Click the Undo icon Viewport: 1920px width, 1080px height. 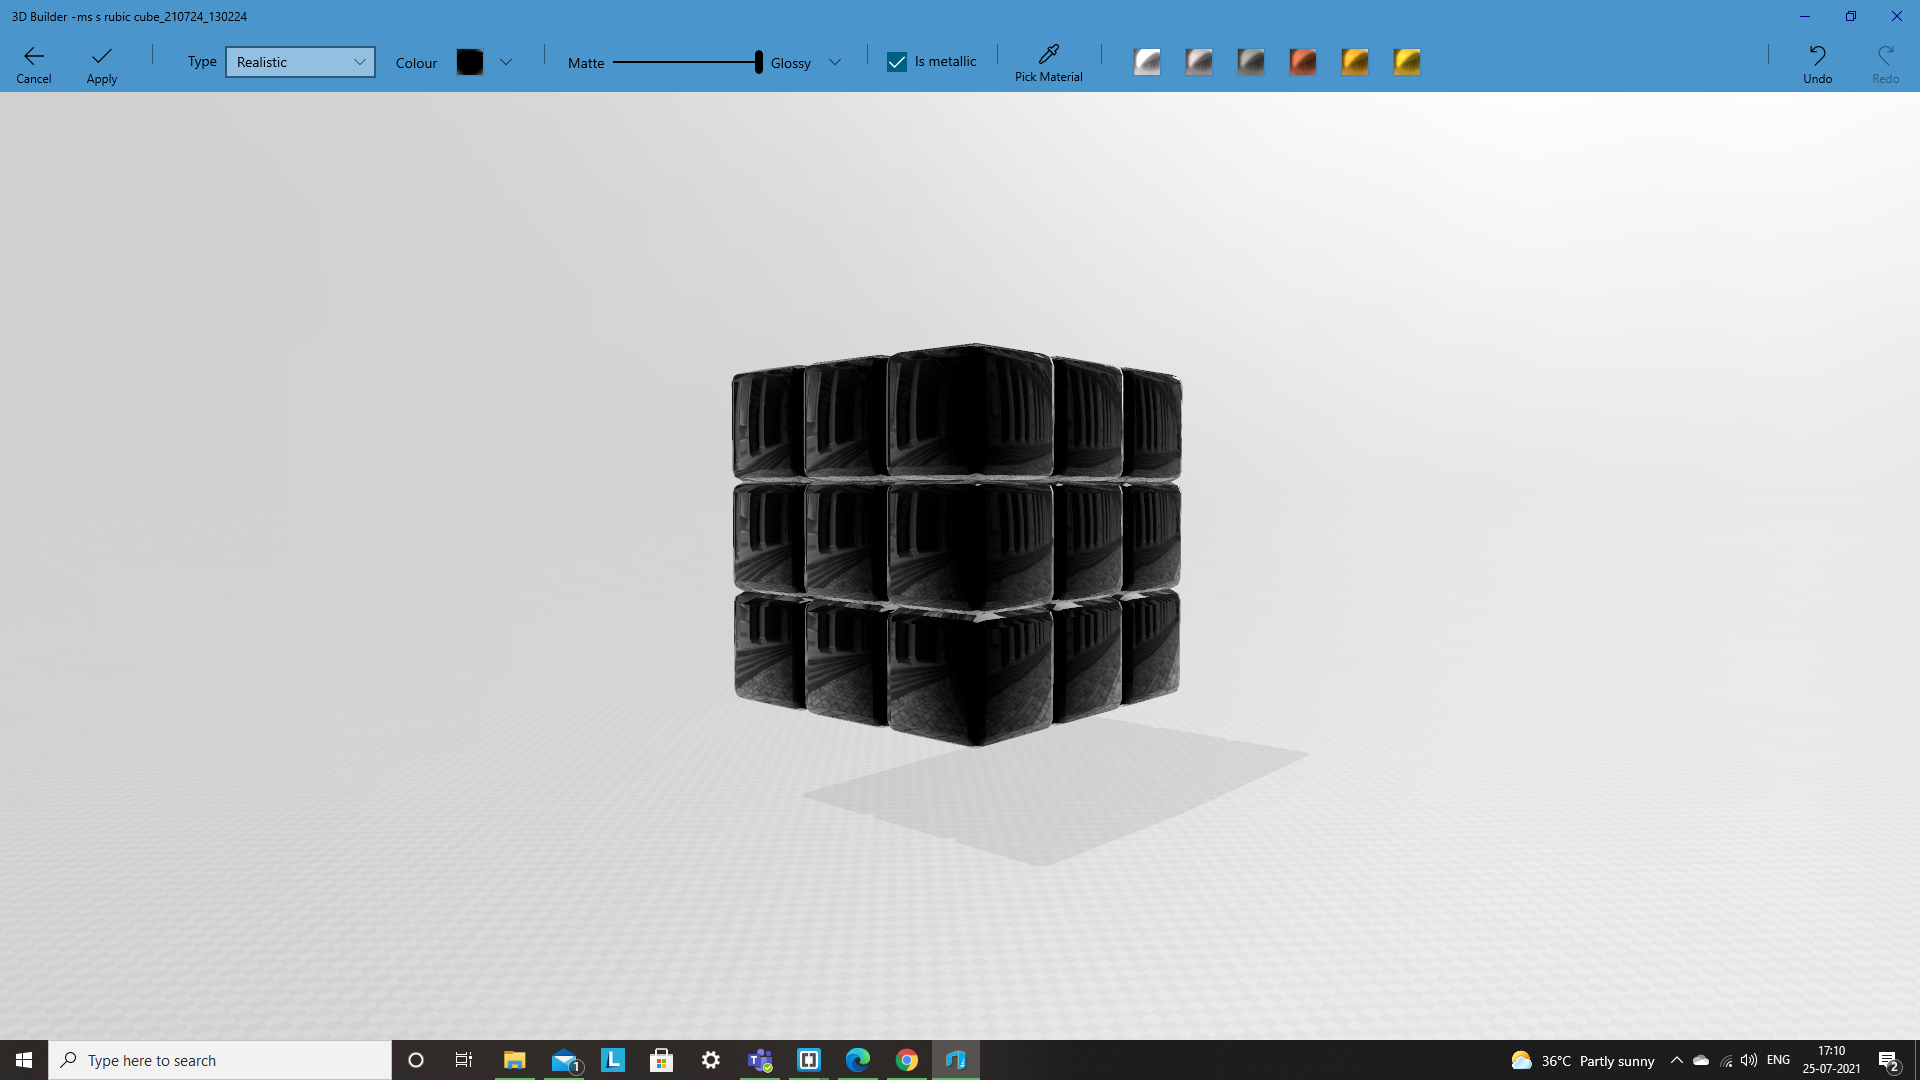(1816, 60)
